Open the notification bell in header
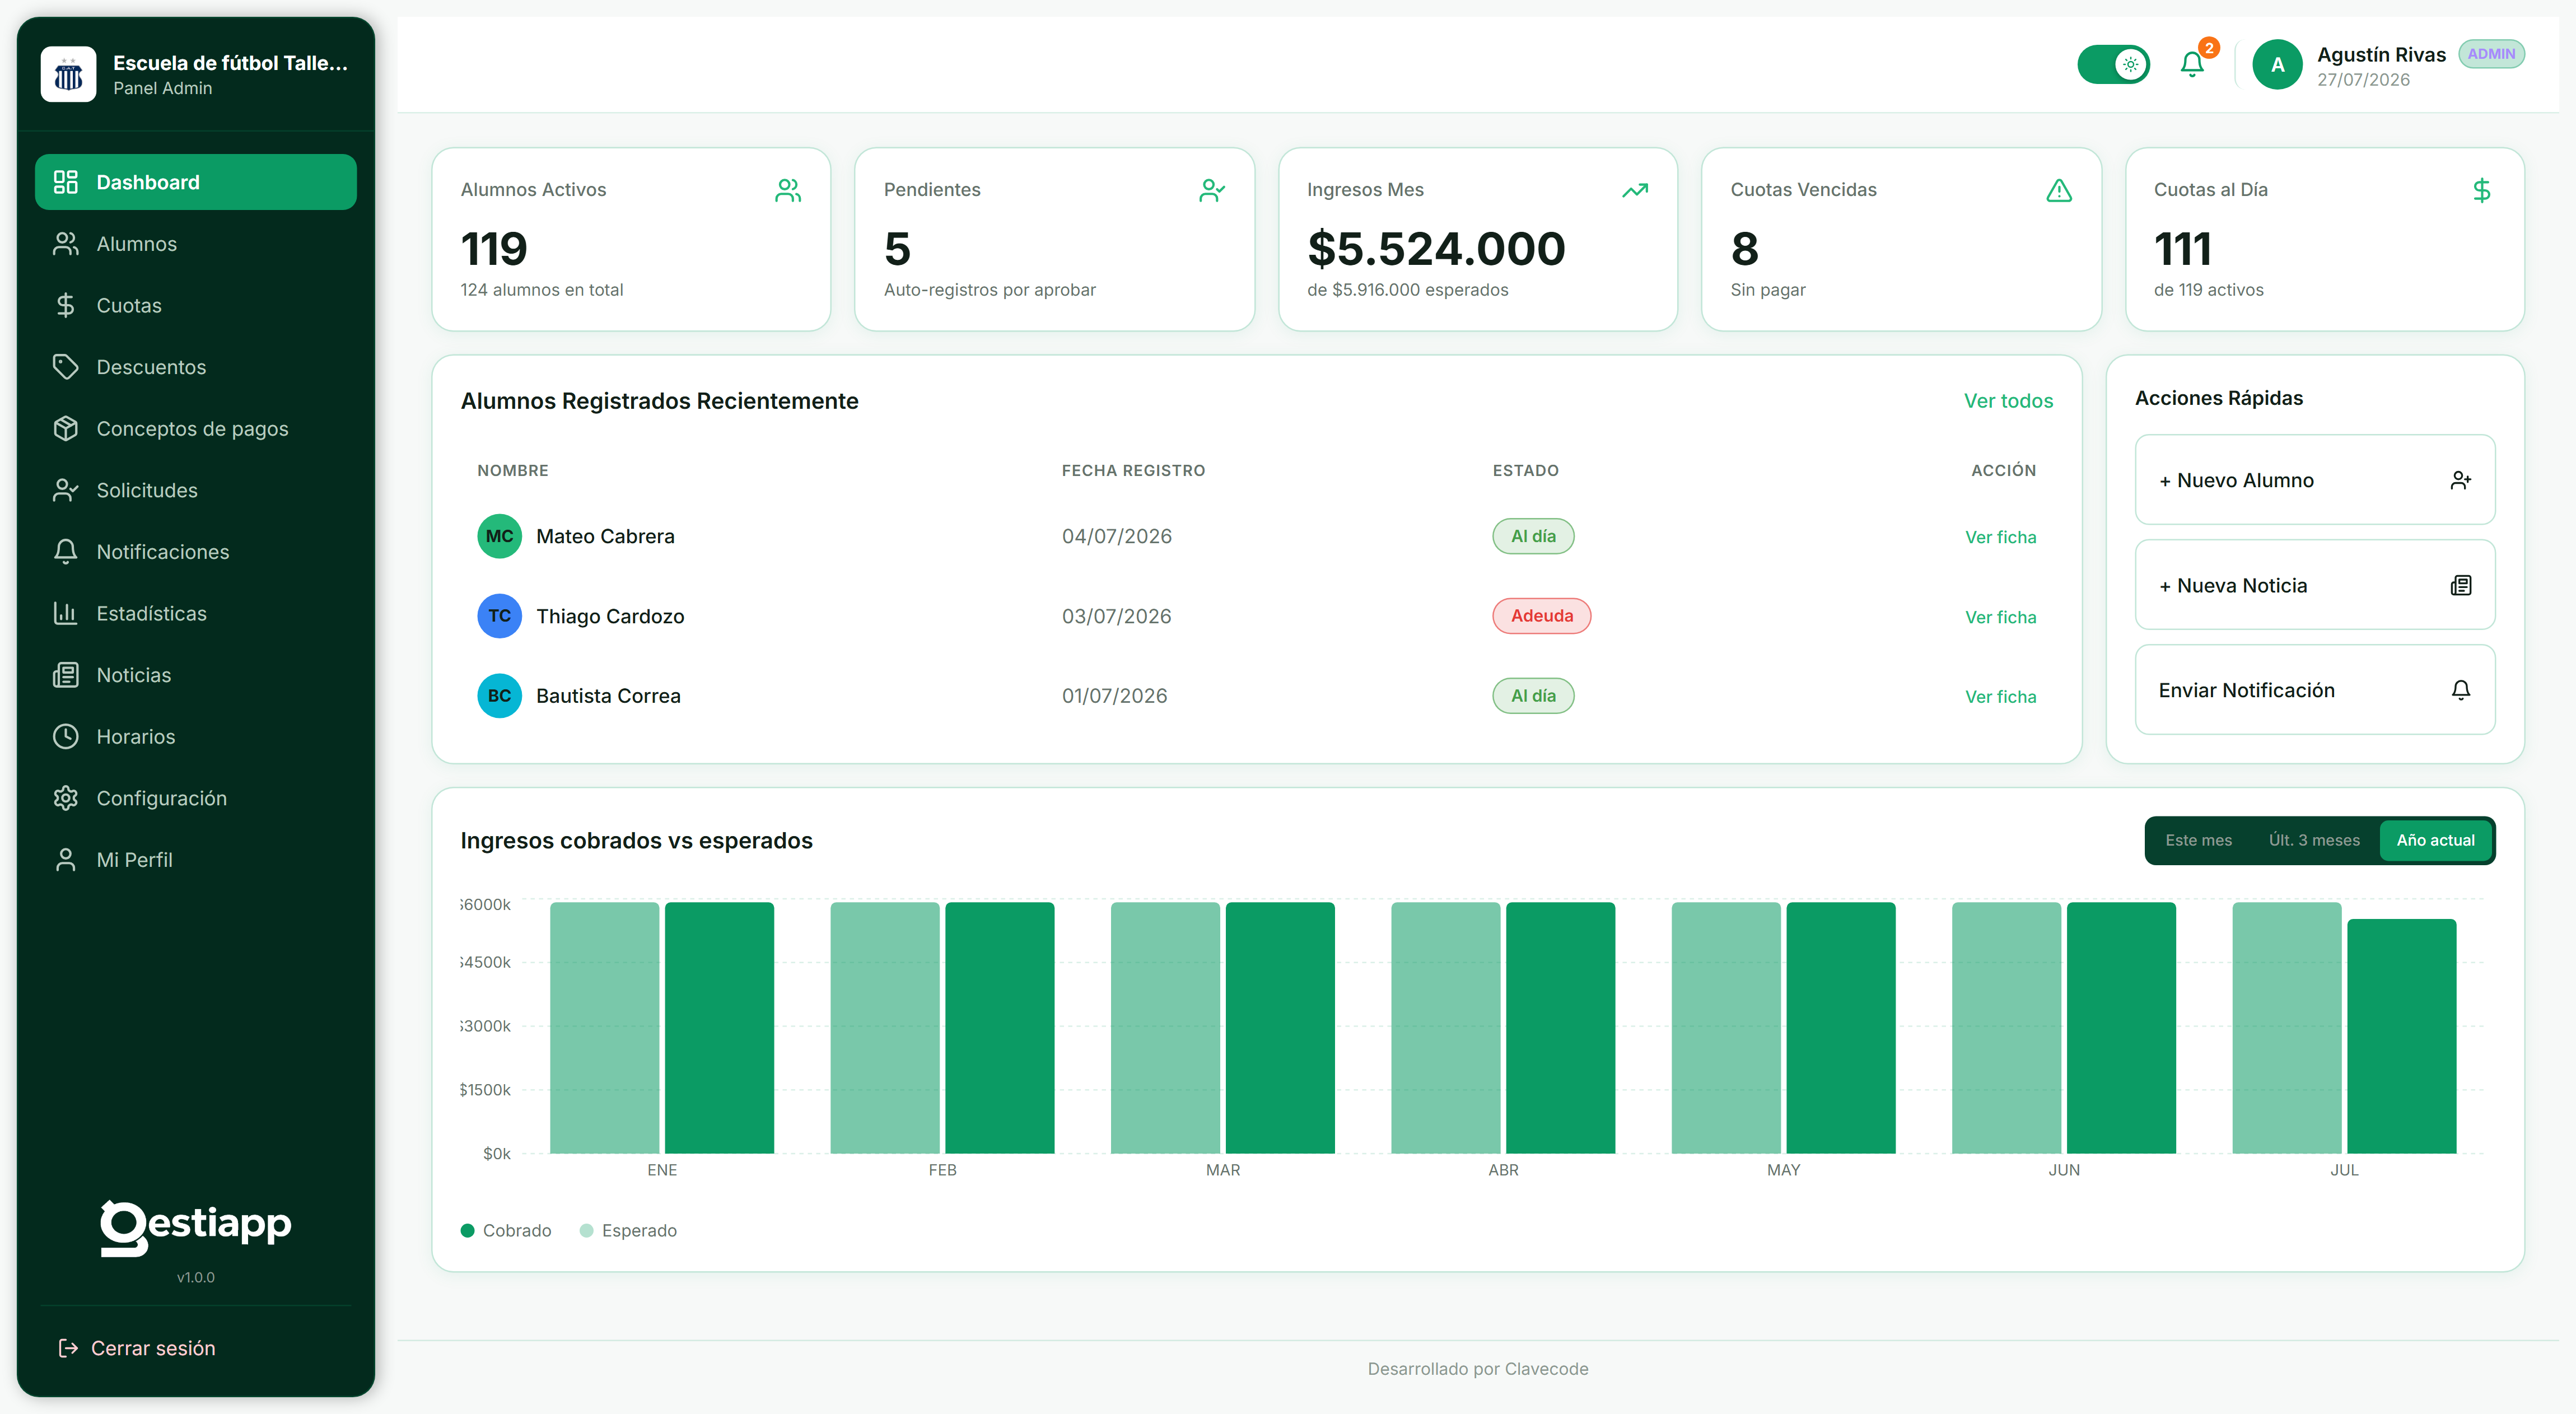The width and height of the screenshot is (2576, 1414). [x=2192, y=65]
